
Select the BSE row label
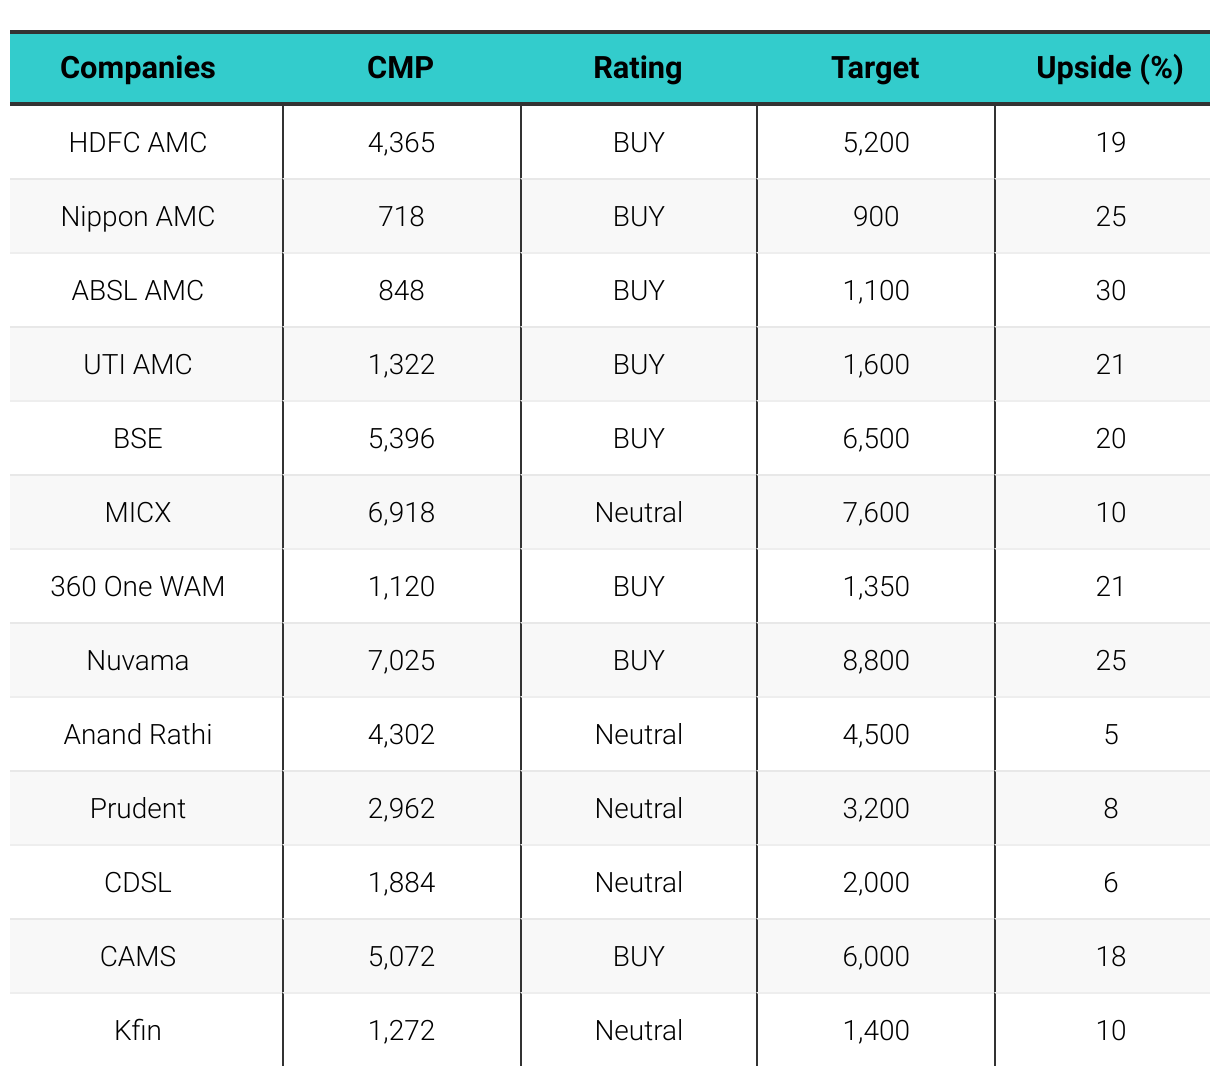(138, 439)
